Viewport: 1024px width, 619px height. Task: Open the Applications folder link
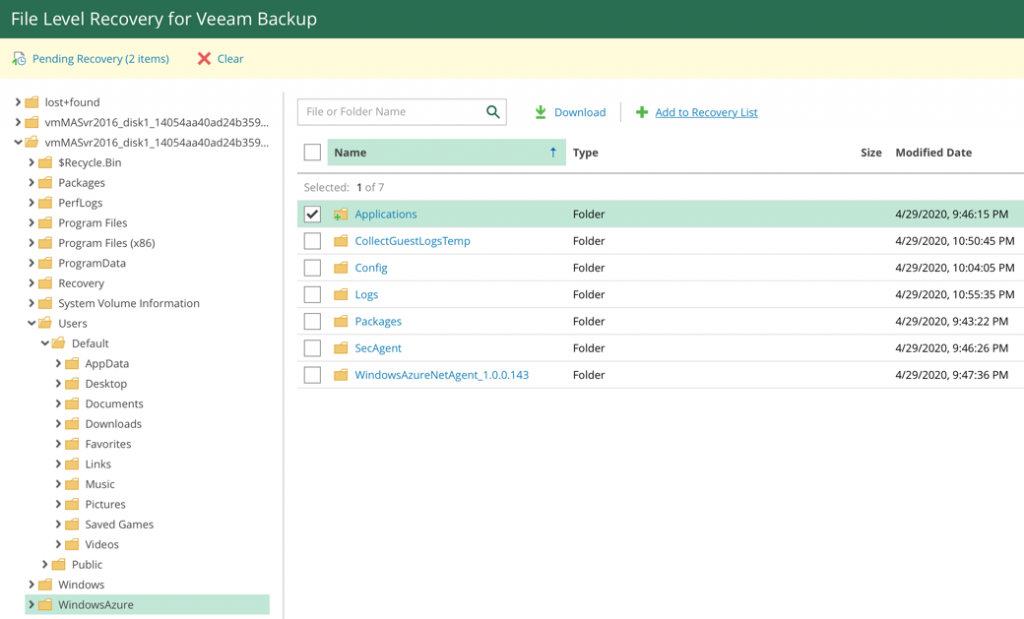[385, 214]
